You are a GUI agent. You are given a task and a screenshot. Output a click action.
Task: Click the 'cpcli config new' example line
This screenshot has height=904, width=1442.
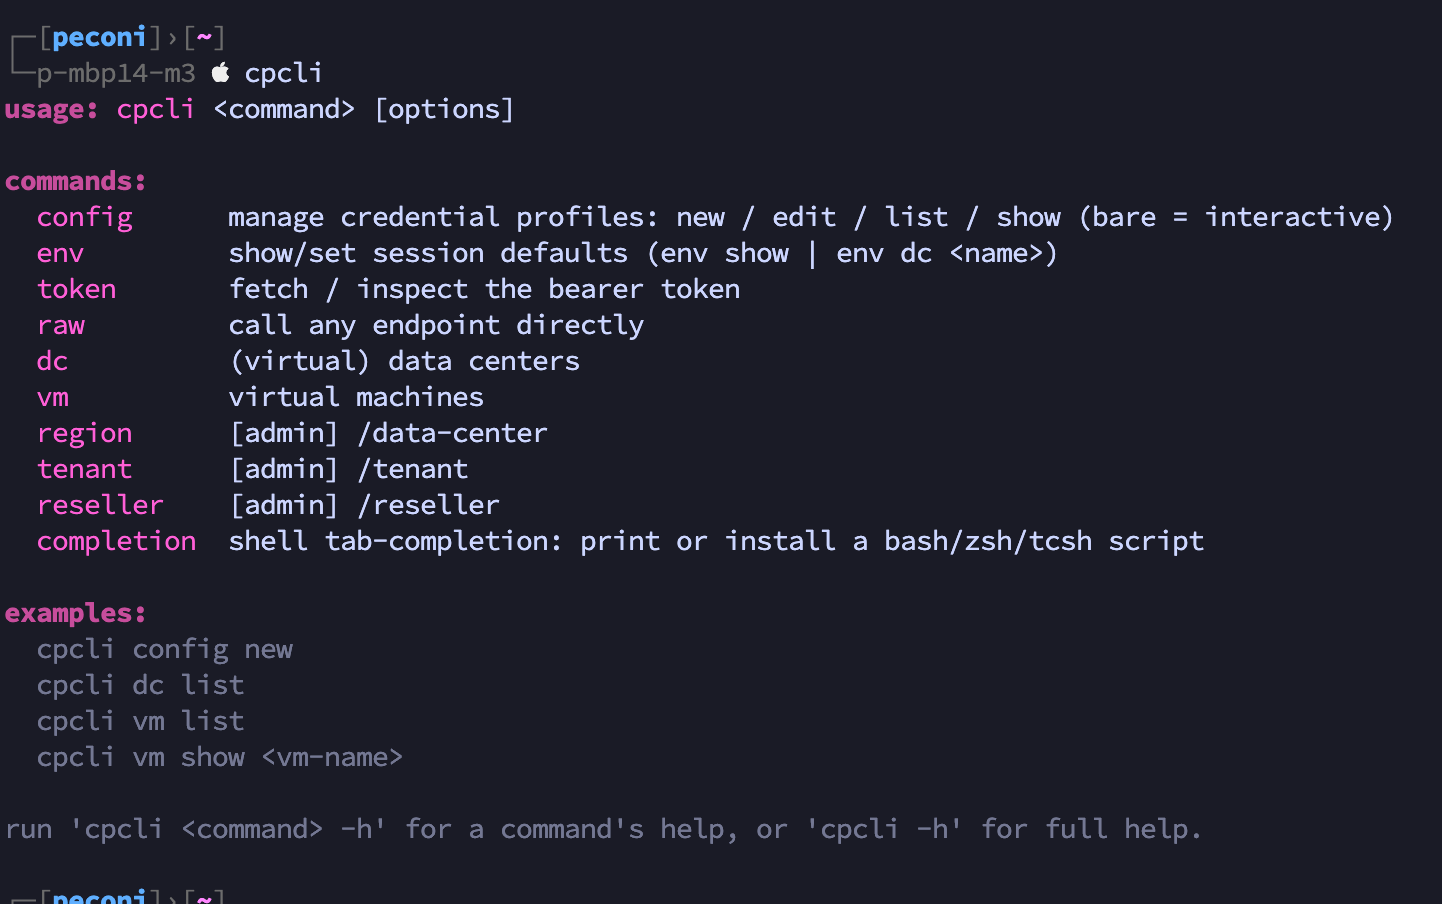click(165, 650)
